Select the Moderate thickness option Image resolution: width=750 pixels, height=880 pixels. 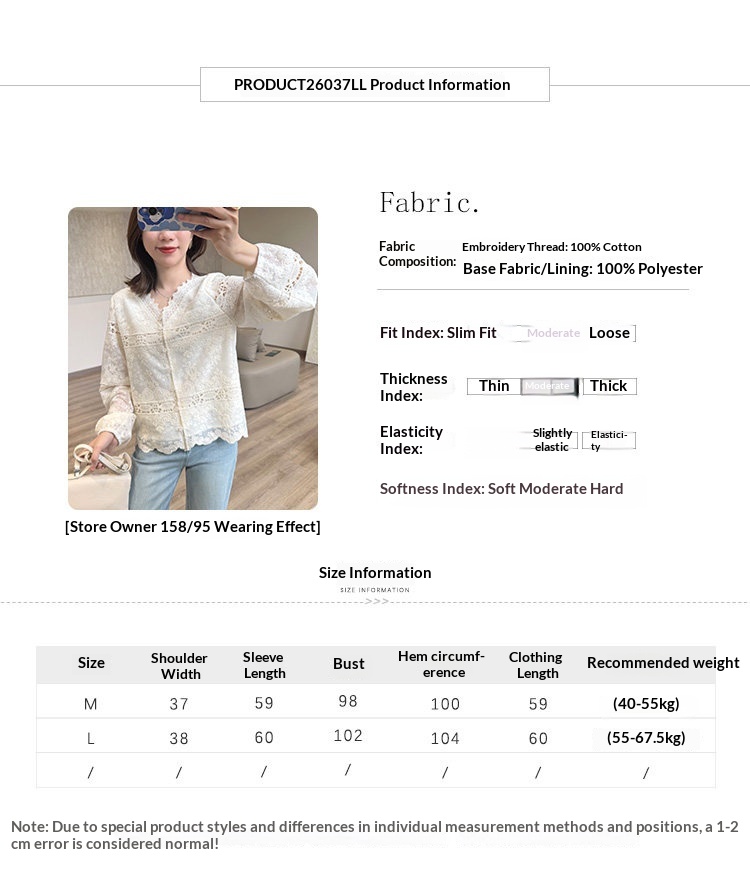(548, 386)
